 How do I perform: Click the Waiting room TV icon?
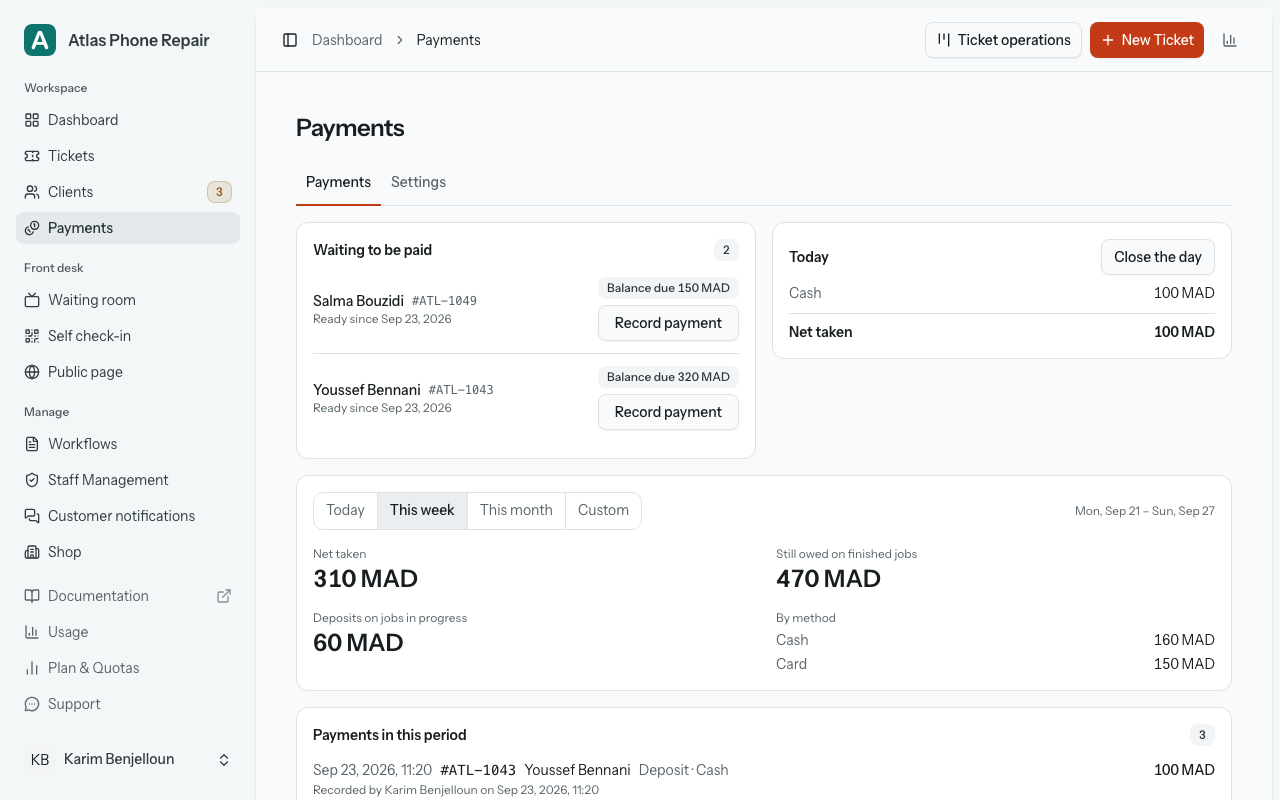[x=32, y=300]
